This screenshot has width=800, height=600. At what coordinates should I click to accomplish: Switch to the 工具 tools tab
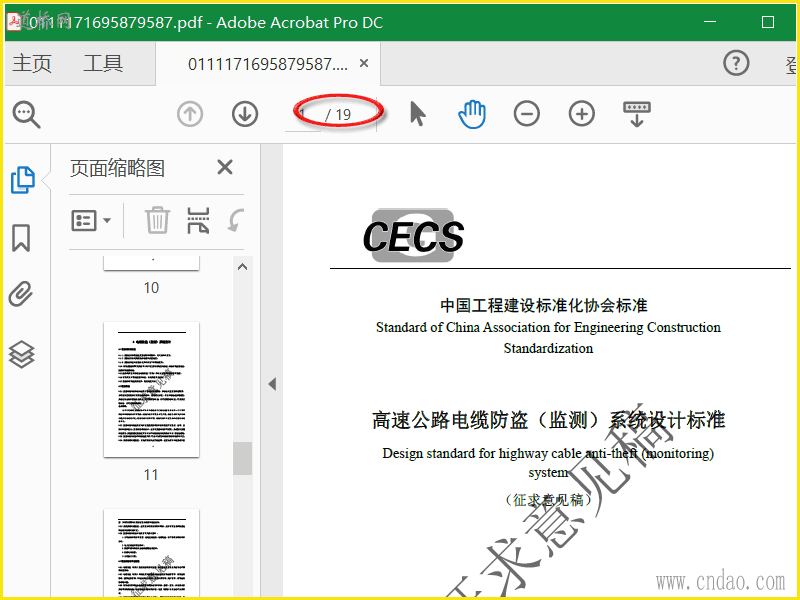click(103, 64)
